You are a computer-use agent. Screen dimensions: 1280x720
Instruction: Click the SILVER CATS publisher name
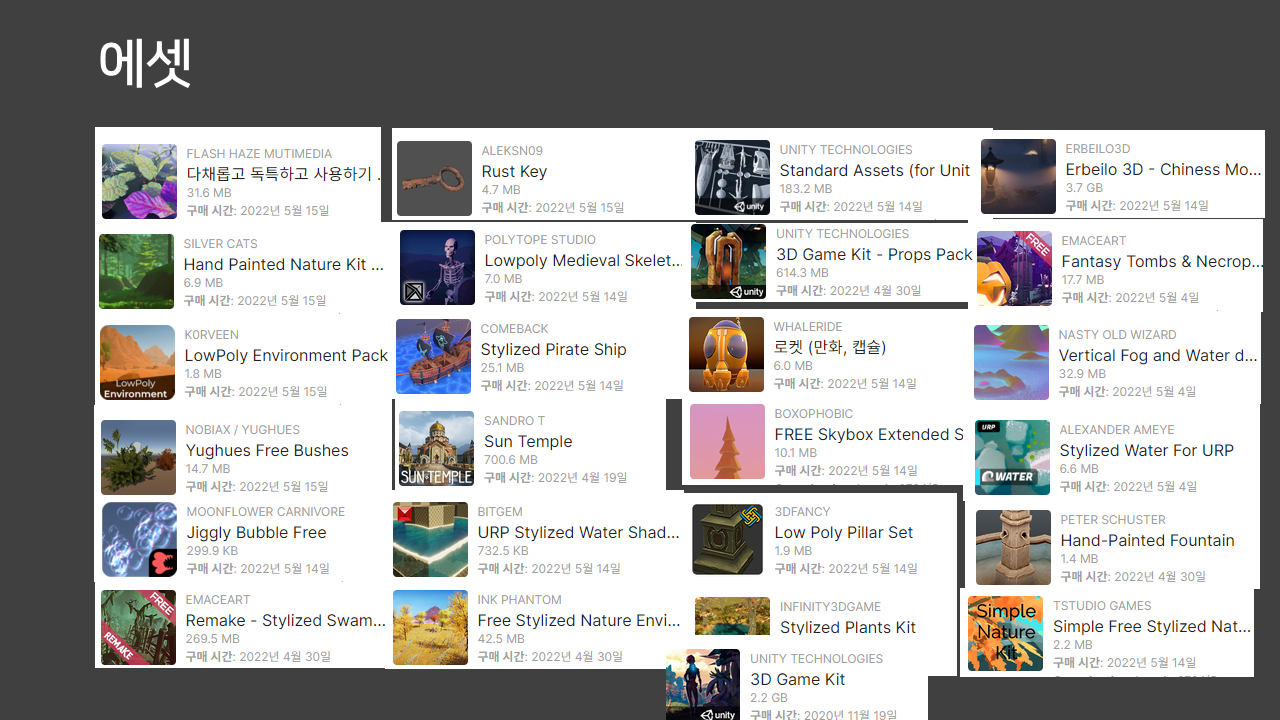tap(220, 244)
